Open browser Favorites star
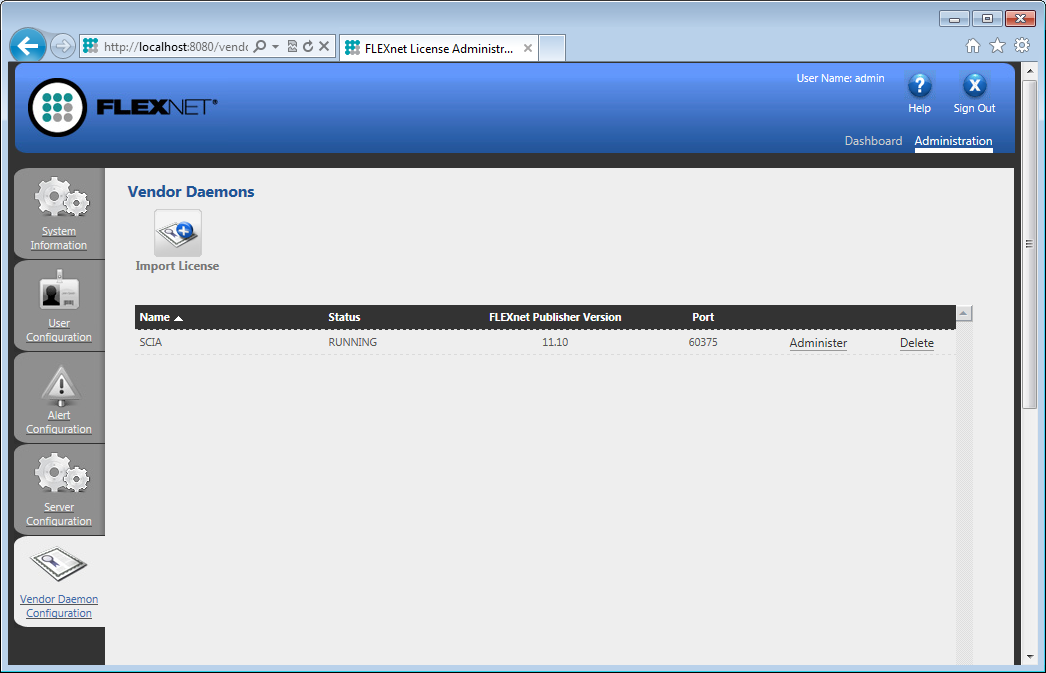Viewport: 1046px width, 673px height. [x=997, y=45]
